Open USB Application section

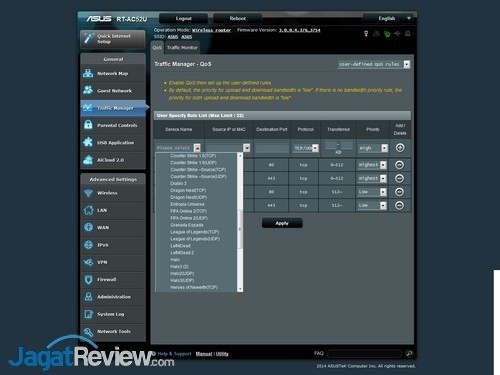(113, 143)
